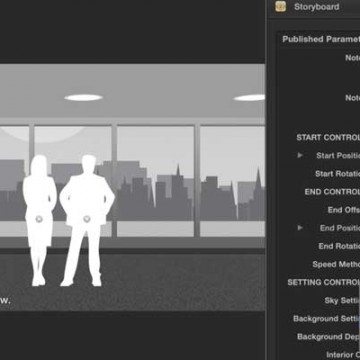Open the Background Setting parameter

coord(326,319)
